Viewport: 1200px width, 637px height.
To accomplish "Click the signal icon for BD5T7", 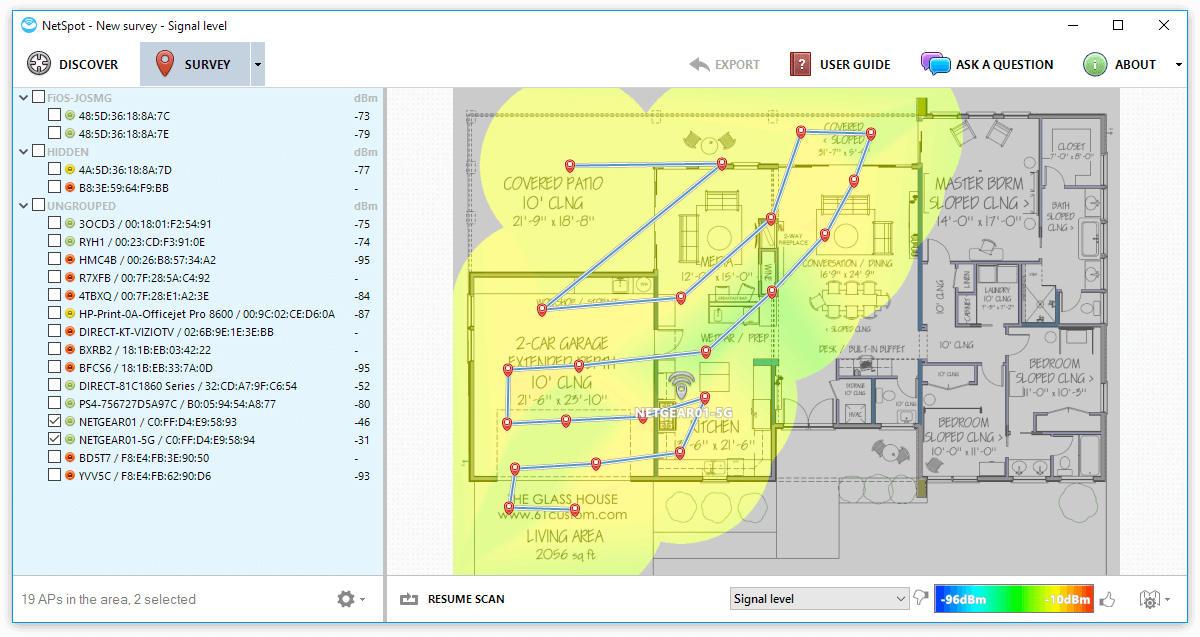I will (x=70, y=458).
